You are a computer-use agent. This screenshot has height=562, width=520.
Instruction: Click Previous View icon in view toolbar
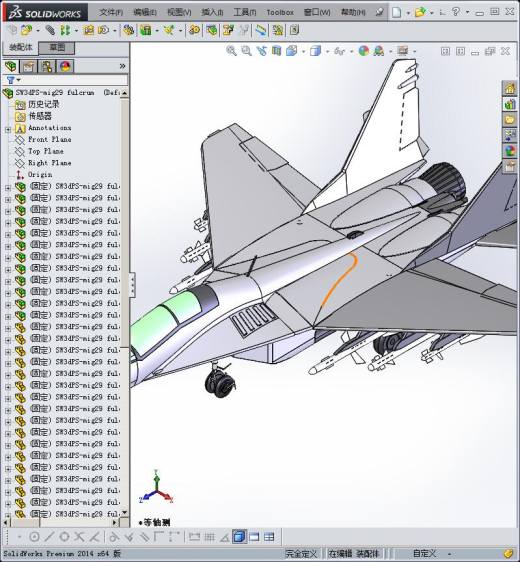(x=262, y=51)
